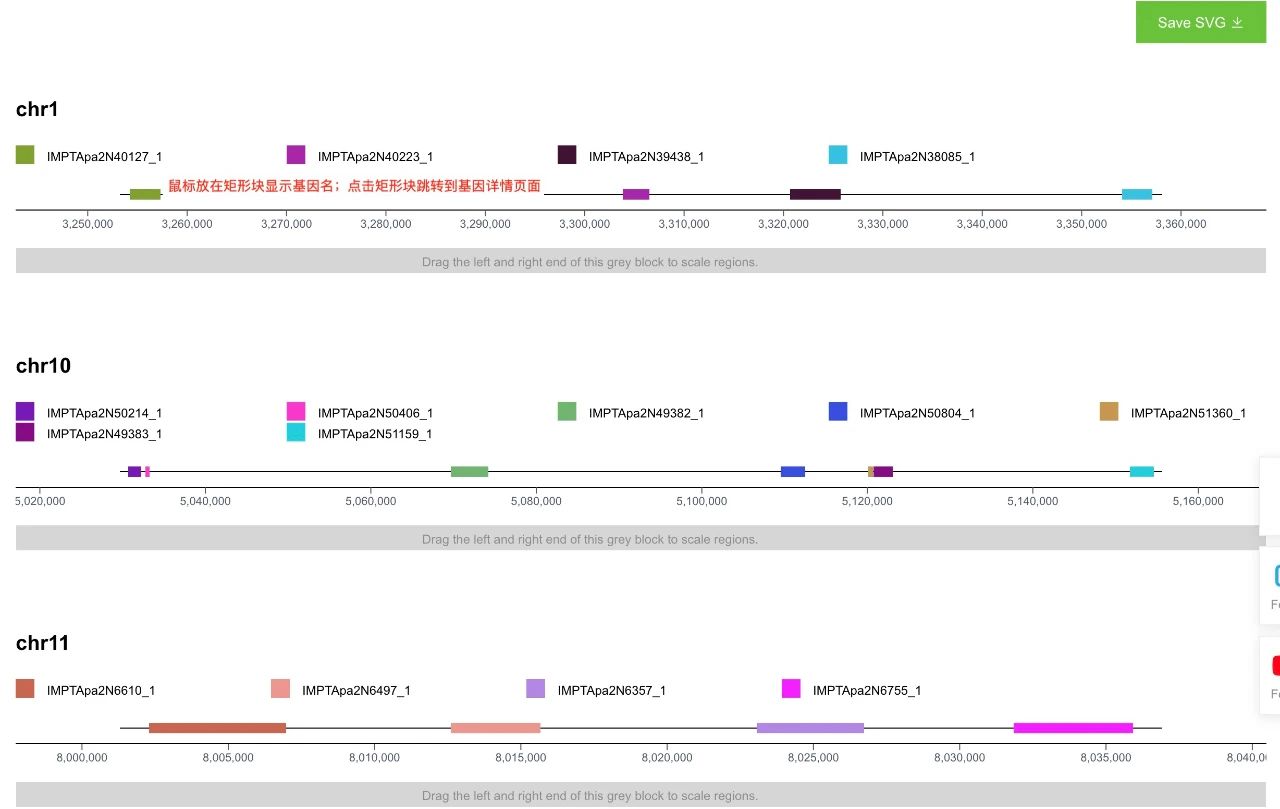The image size is (1280, 809).
Task: Click the IMPTApa2N50406_1 pink legend swatch
Action: click(x=296, y=411)
